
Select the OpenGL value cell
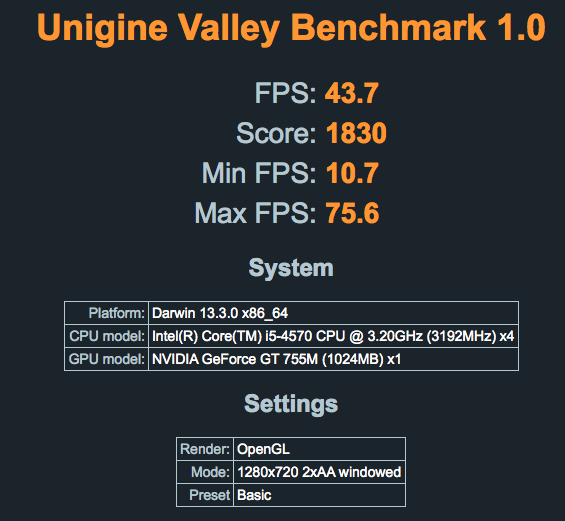pos(320,449)
